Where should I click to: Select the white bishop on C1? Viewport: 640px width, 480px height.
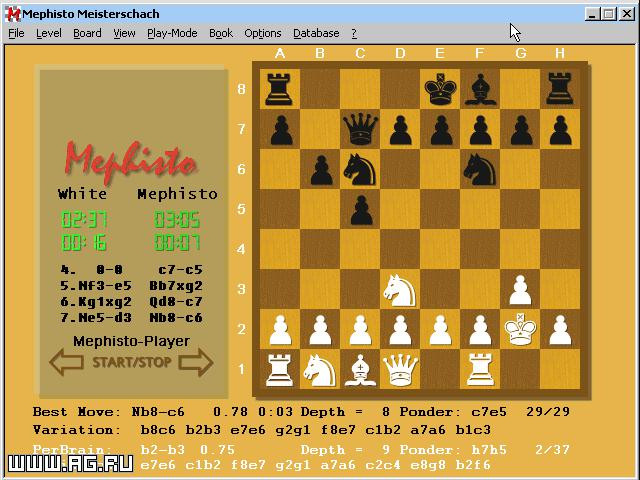[x=360, y=370]
